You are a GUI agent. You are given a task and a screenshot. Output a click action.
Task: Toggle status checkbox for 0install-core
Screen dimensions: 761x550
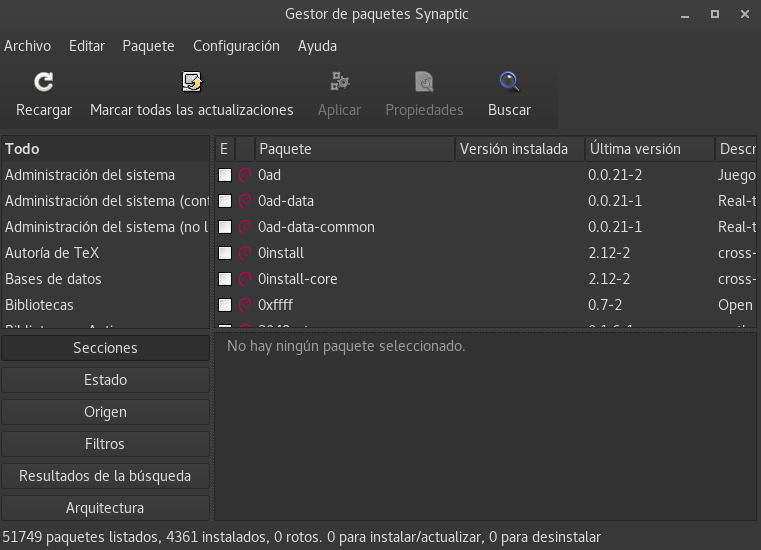225,279
